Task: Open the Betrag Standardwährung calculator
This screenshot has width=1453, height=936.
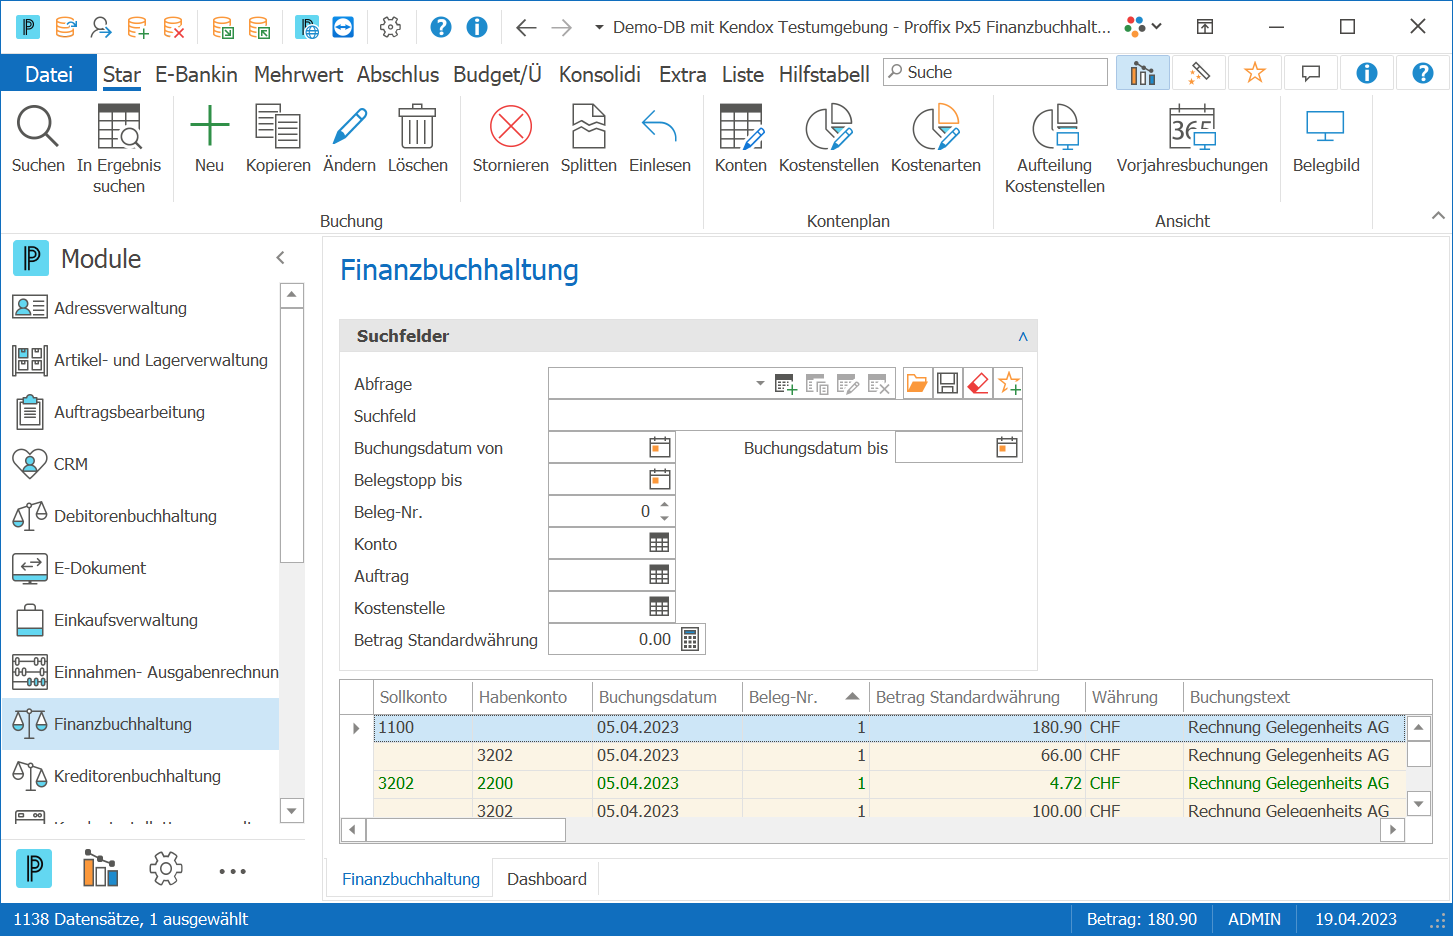Action: pyautogui.click(x=690, y=639)
